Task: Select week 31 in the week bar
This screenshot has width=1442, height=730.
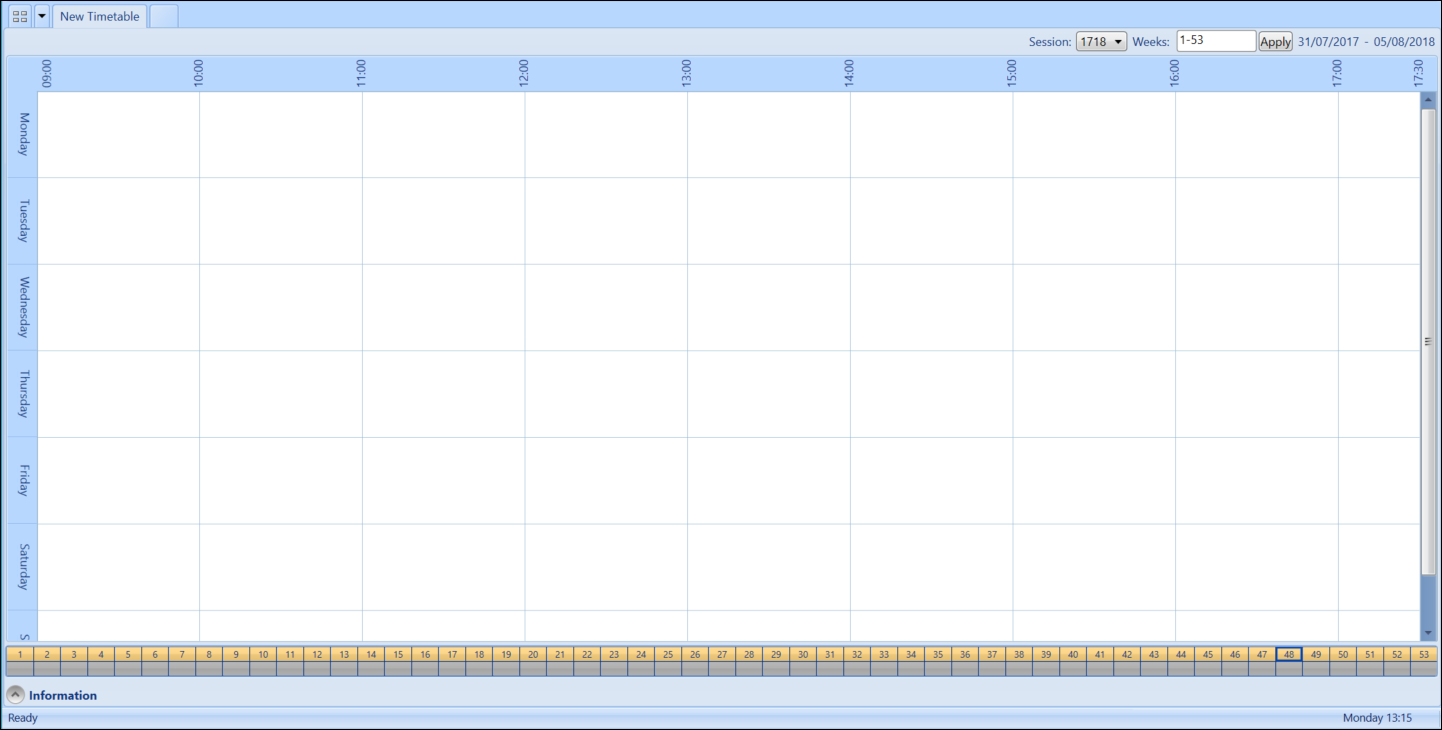Action: 830,655
